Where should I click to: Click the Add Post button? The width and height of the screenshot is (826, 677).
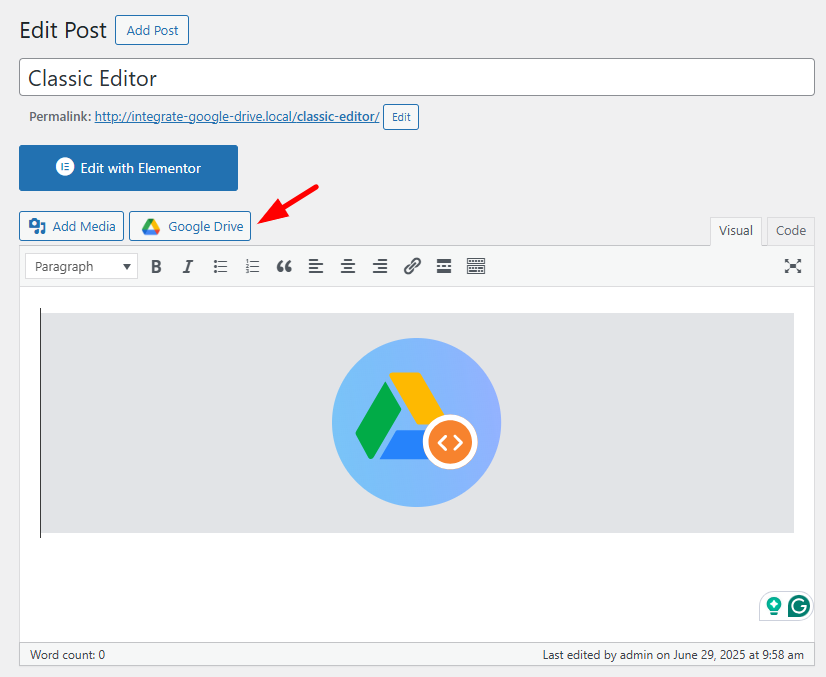click(x=152, y=31)
